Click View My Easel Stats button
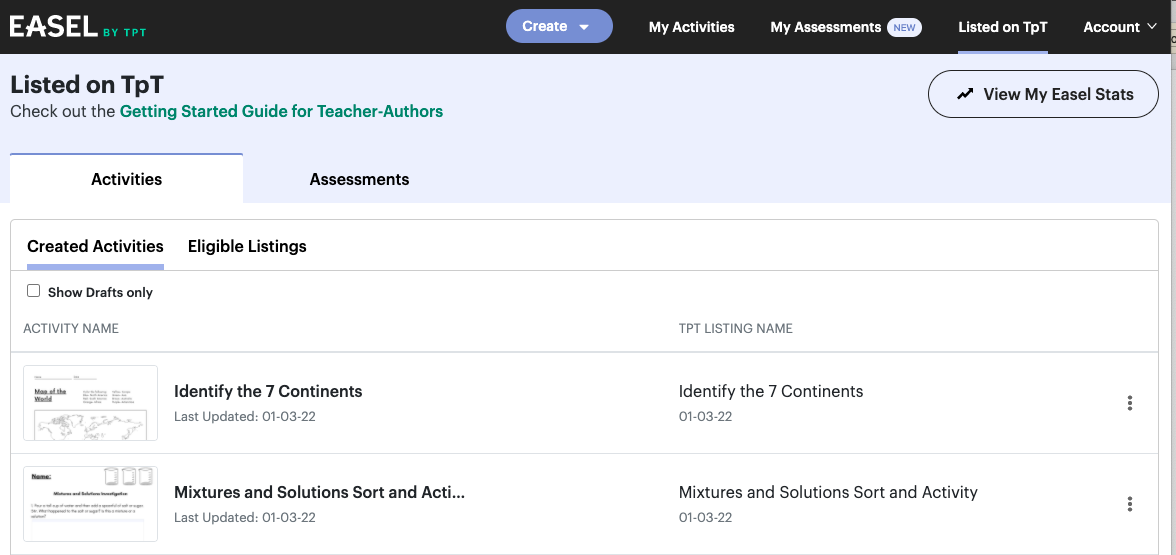This screenshot has width=1176, height=555. tap(1043, 94)
